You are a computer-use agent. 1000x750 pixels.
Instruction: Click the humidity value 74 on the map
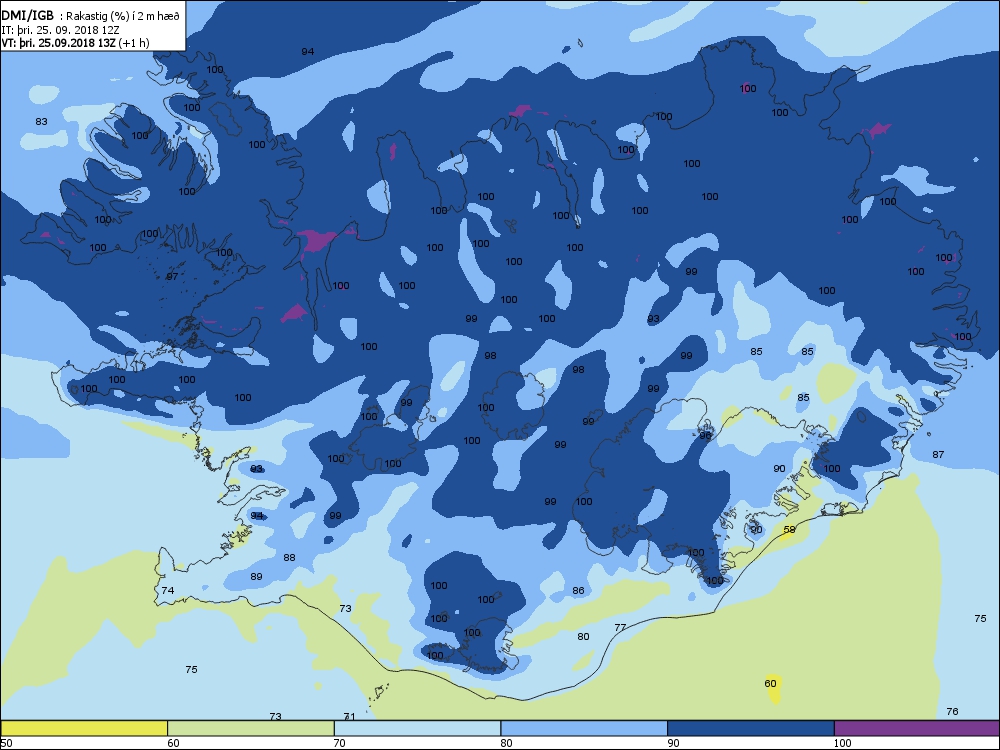[168, 591]
